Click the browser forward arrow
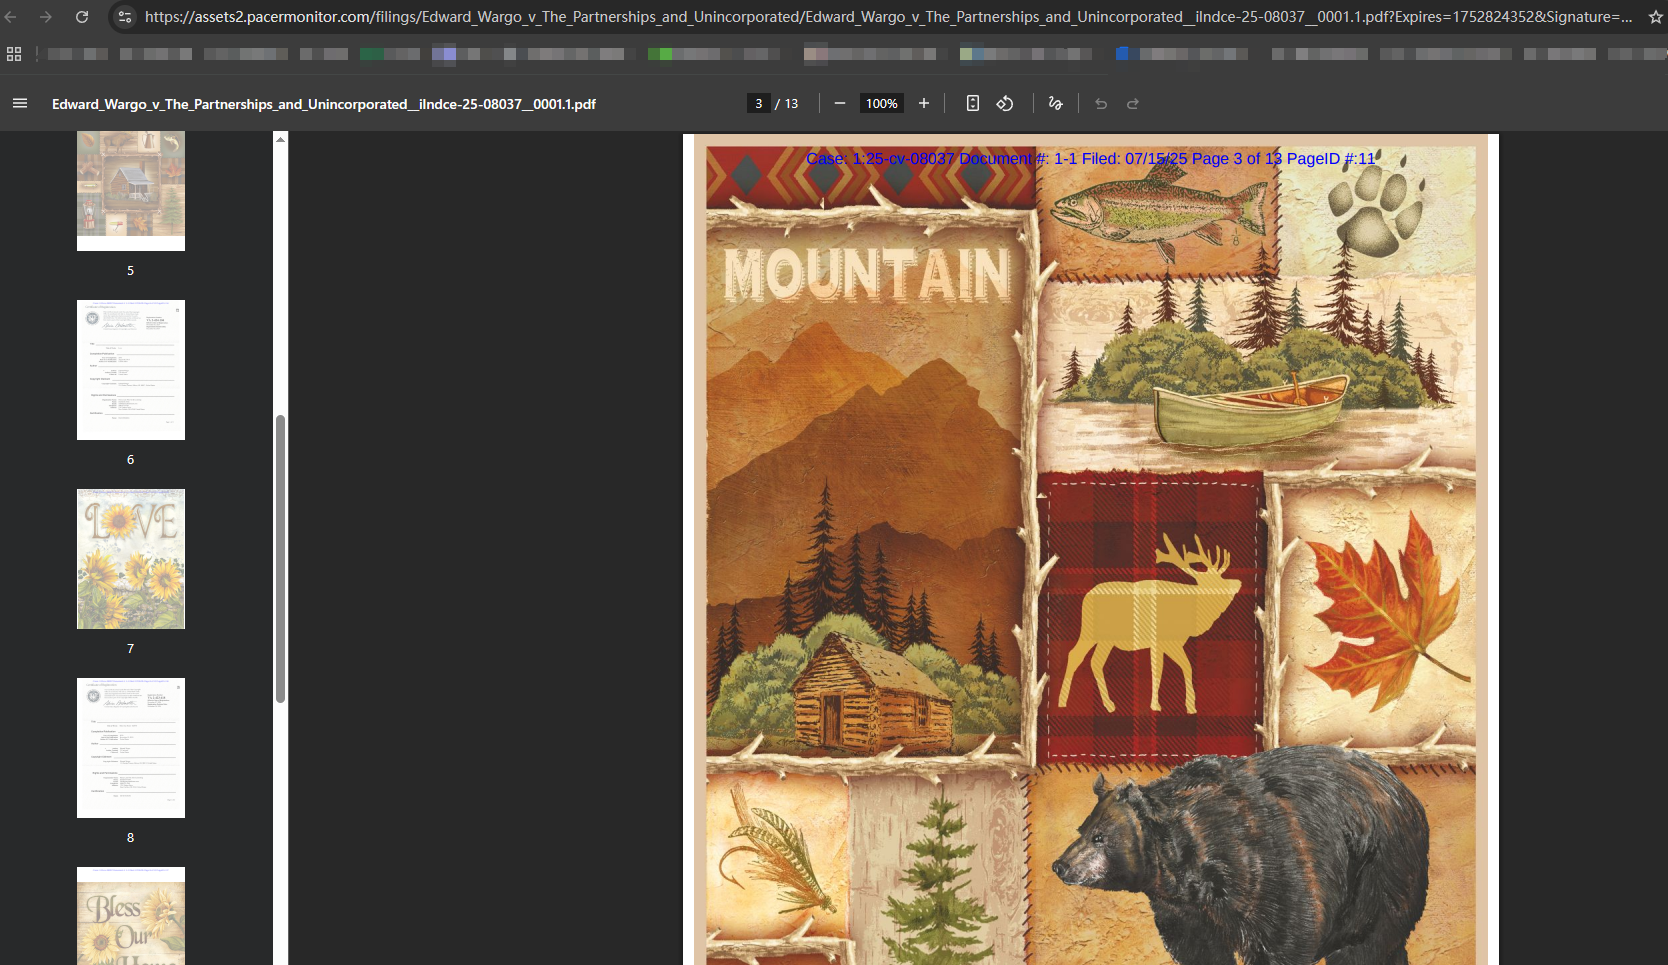 (x=46, y=17)
